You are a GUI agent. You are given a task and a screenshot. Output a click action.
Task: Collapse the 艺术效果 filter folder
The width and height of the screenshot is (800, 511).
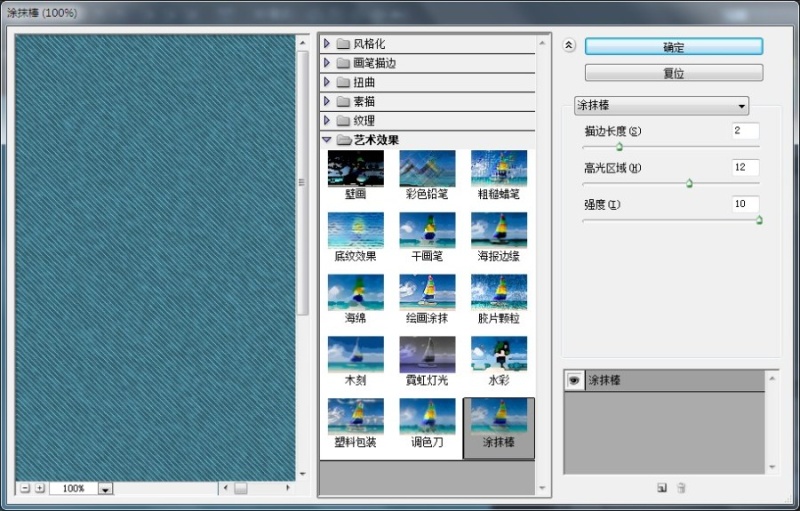tap(327, 140)
